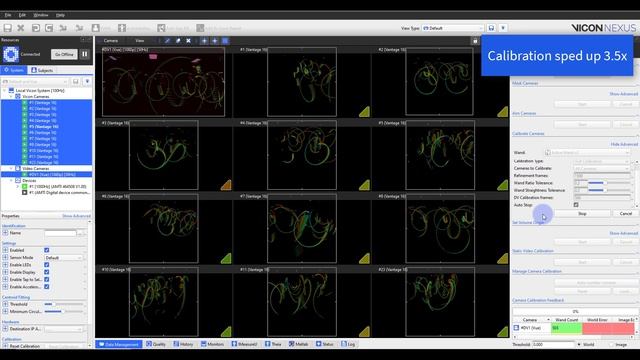Click Show Advanced in Mask Cameras section
Screen dimensions: 640x360
point(623,94)
